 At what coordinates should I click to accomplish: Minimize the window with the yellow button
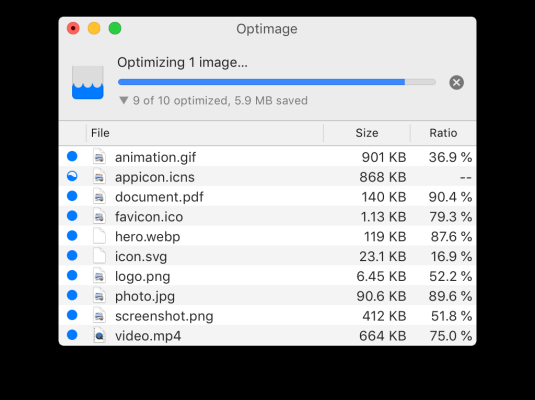94,28
